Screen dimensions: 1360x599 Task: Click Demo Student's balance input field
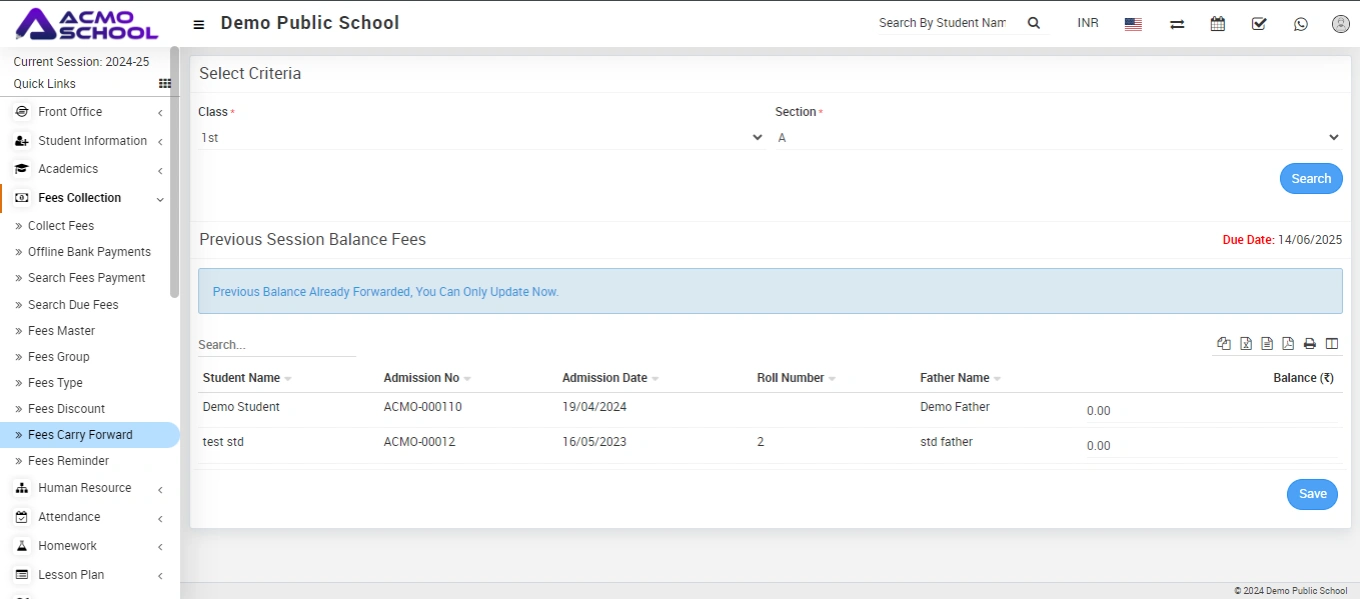[1211, 411]
